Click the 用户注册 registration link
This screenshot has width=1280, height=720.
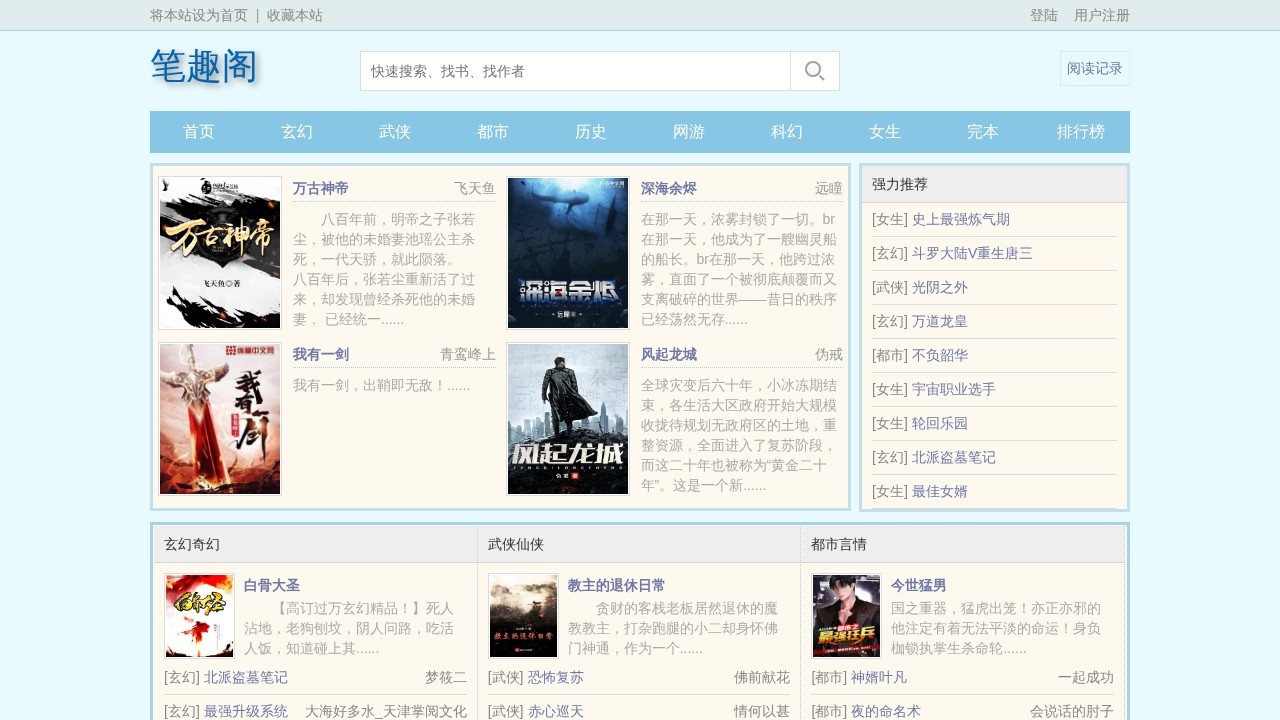pyautogui.click(x=1102, y=15)
